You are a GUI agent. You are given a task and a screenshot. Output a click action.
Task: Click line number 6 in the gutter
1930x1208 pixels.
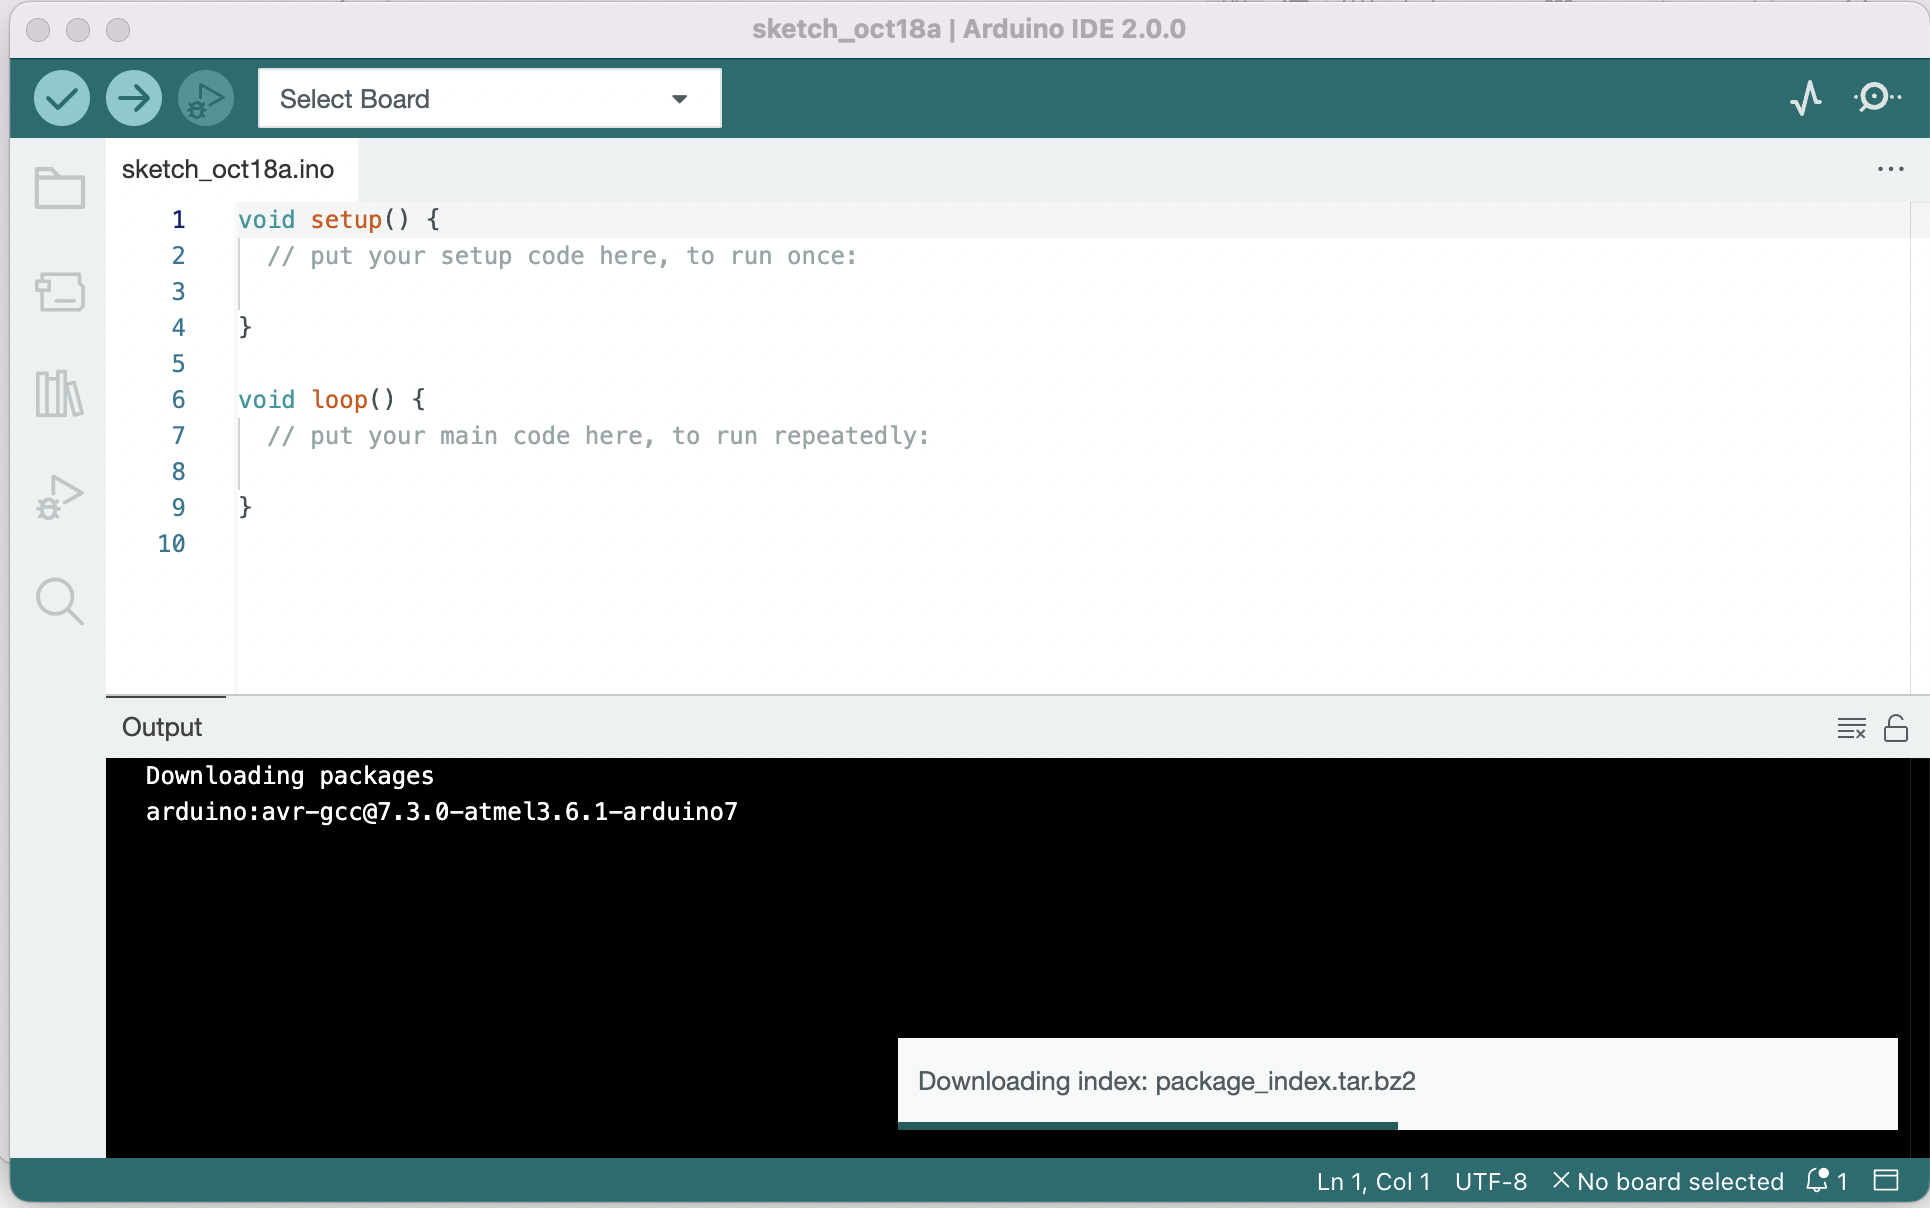click(x=178, y=399)
